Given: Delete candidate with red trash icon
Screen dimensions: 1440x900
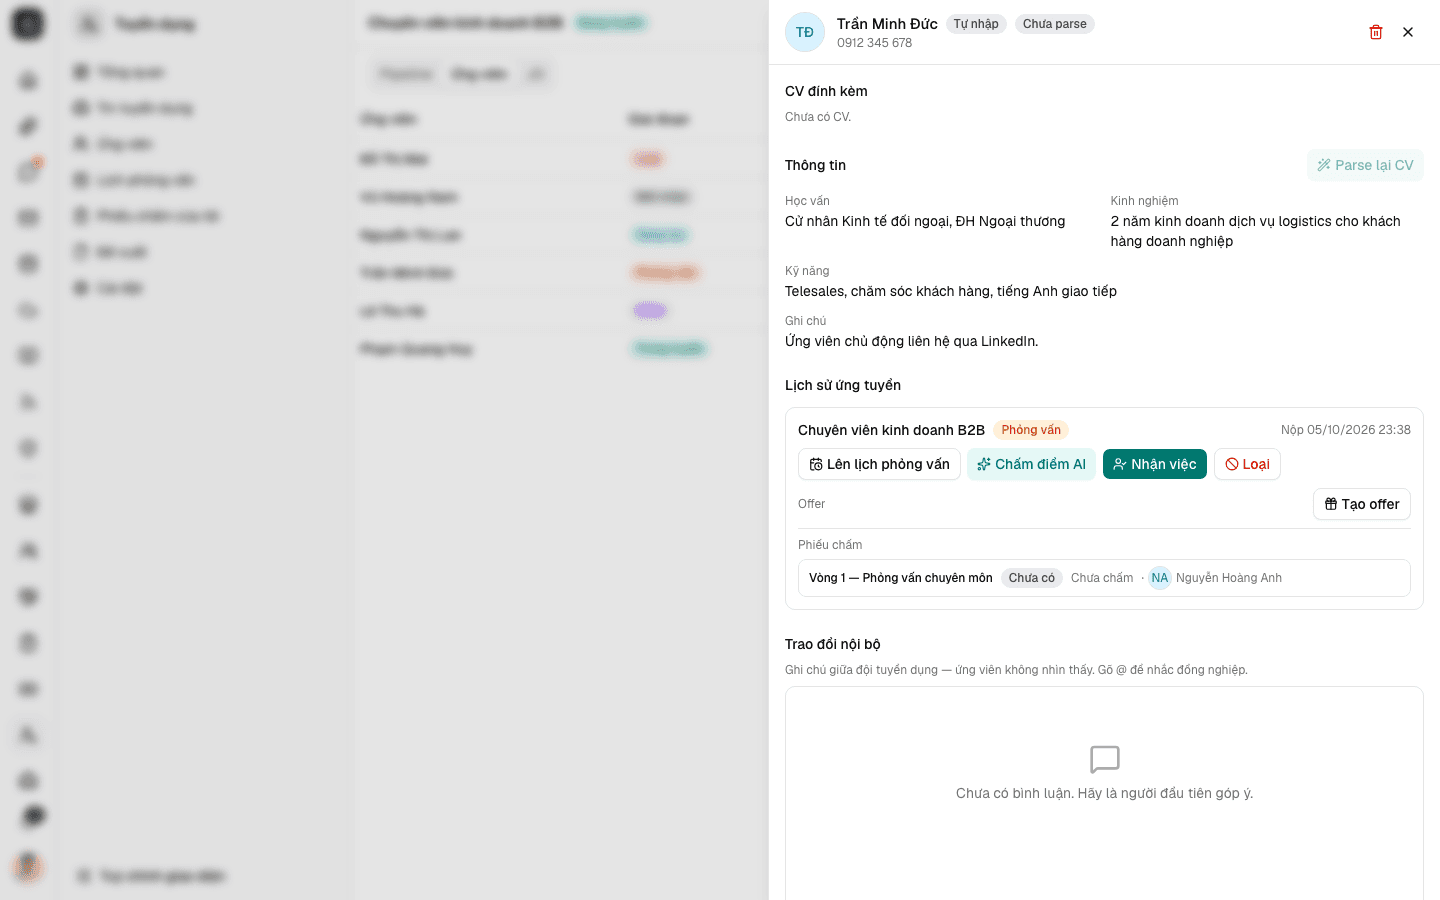Looking at the screenshot, I should click(x=1376, y=32).
